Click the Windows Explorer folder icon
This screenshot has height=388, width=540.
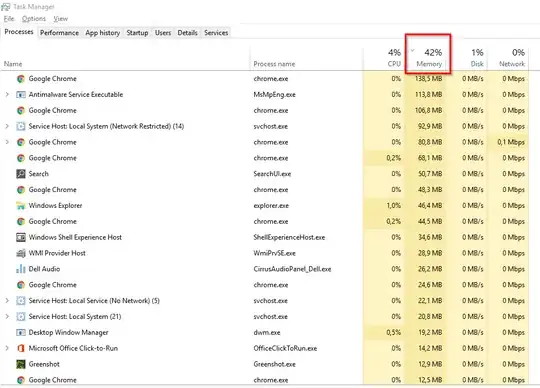click(21, 206)
